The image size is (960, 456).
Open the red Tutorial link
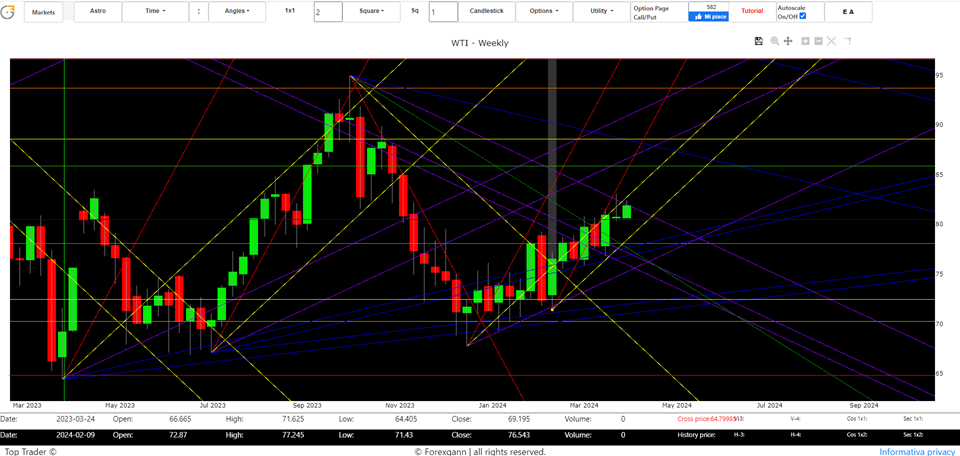(x=750, y=12)
